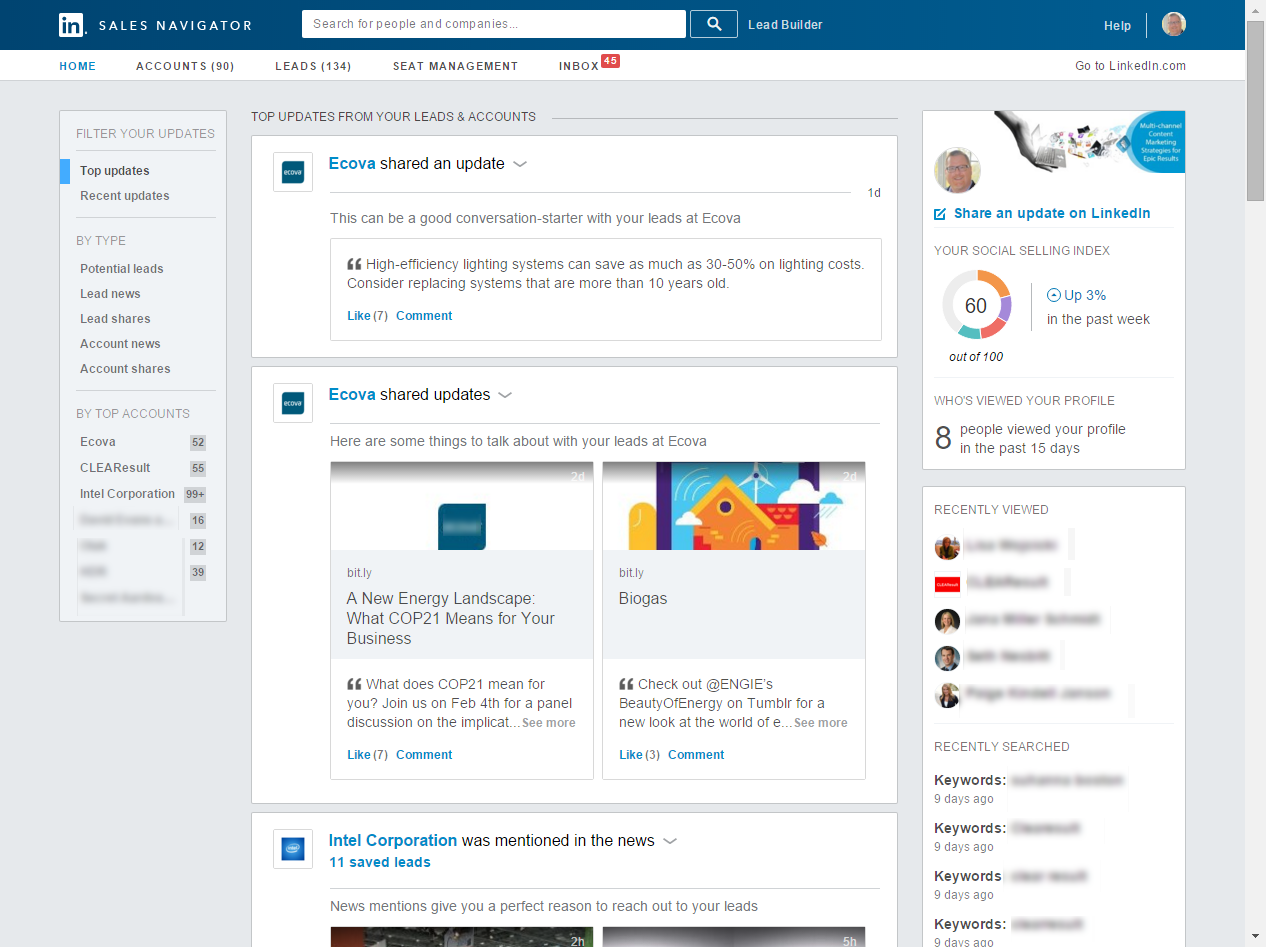Click the fifth profile photo in Recently Viewed
The height and width of the screenshot is (947, 1266).
[947, 695]
